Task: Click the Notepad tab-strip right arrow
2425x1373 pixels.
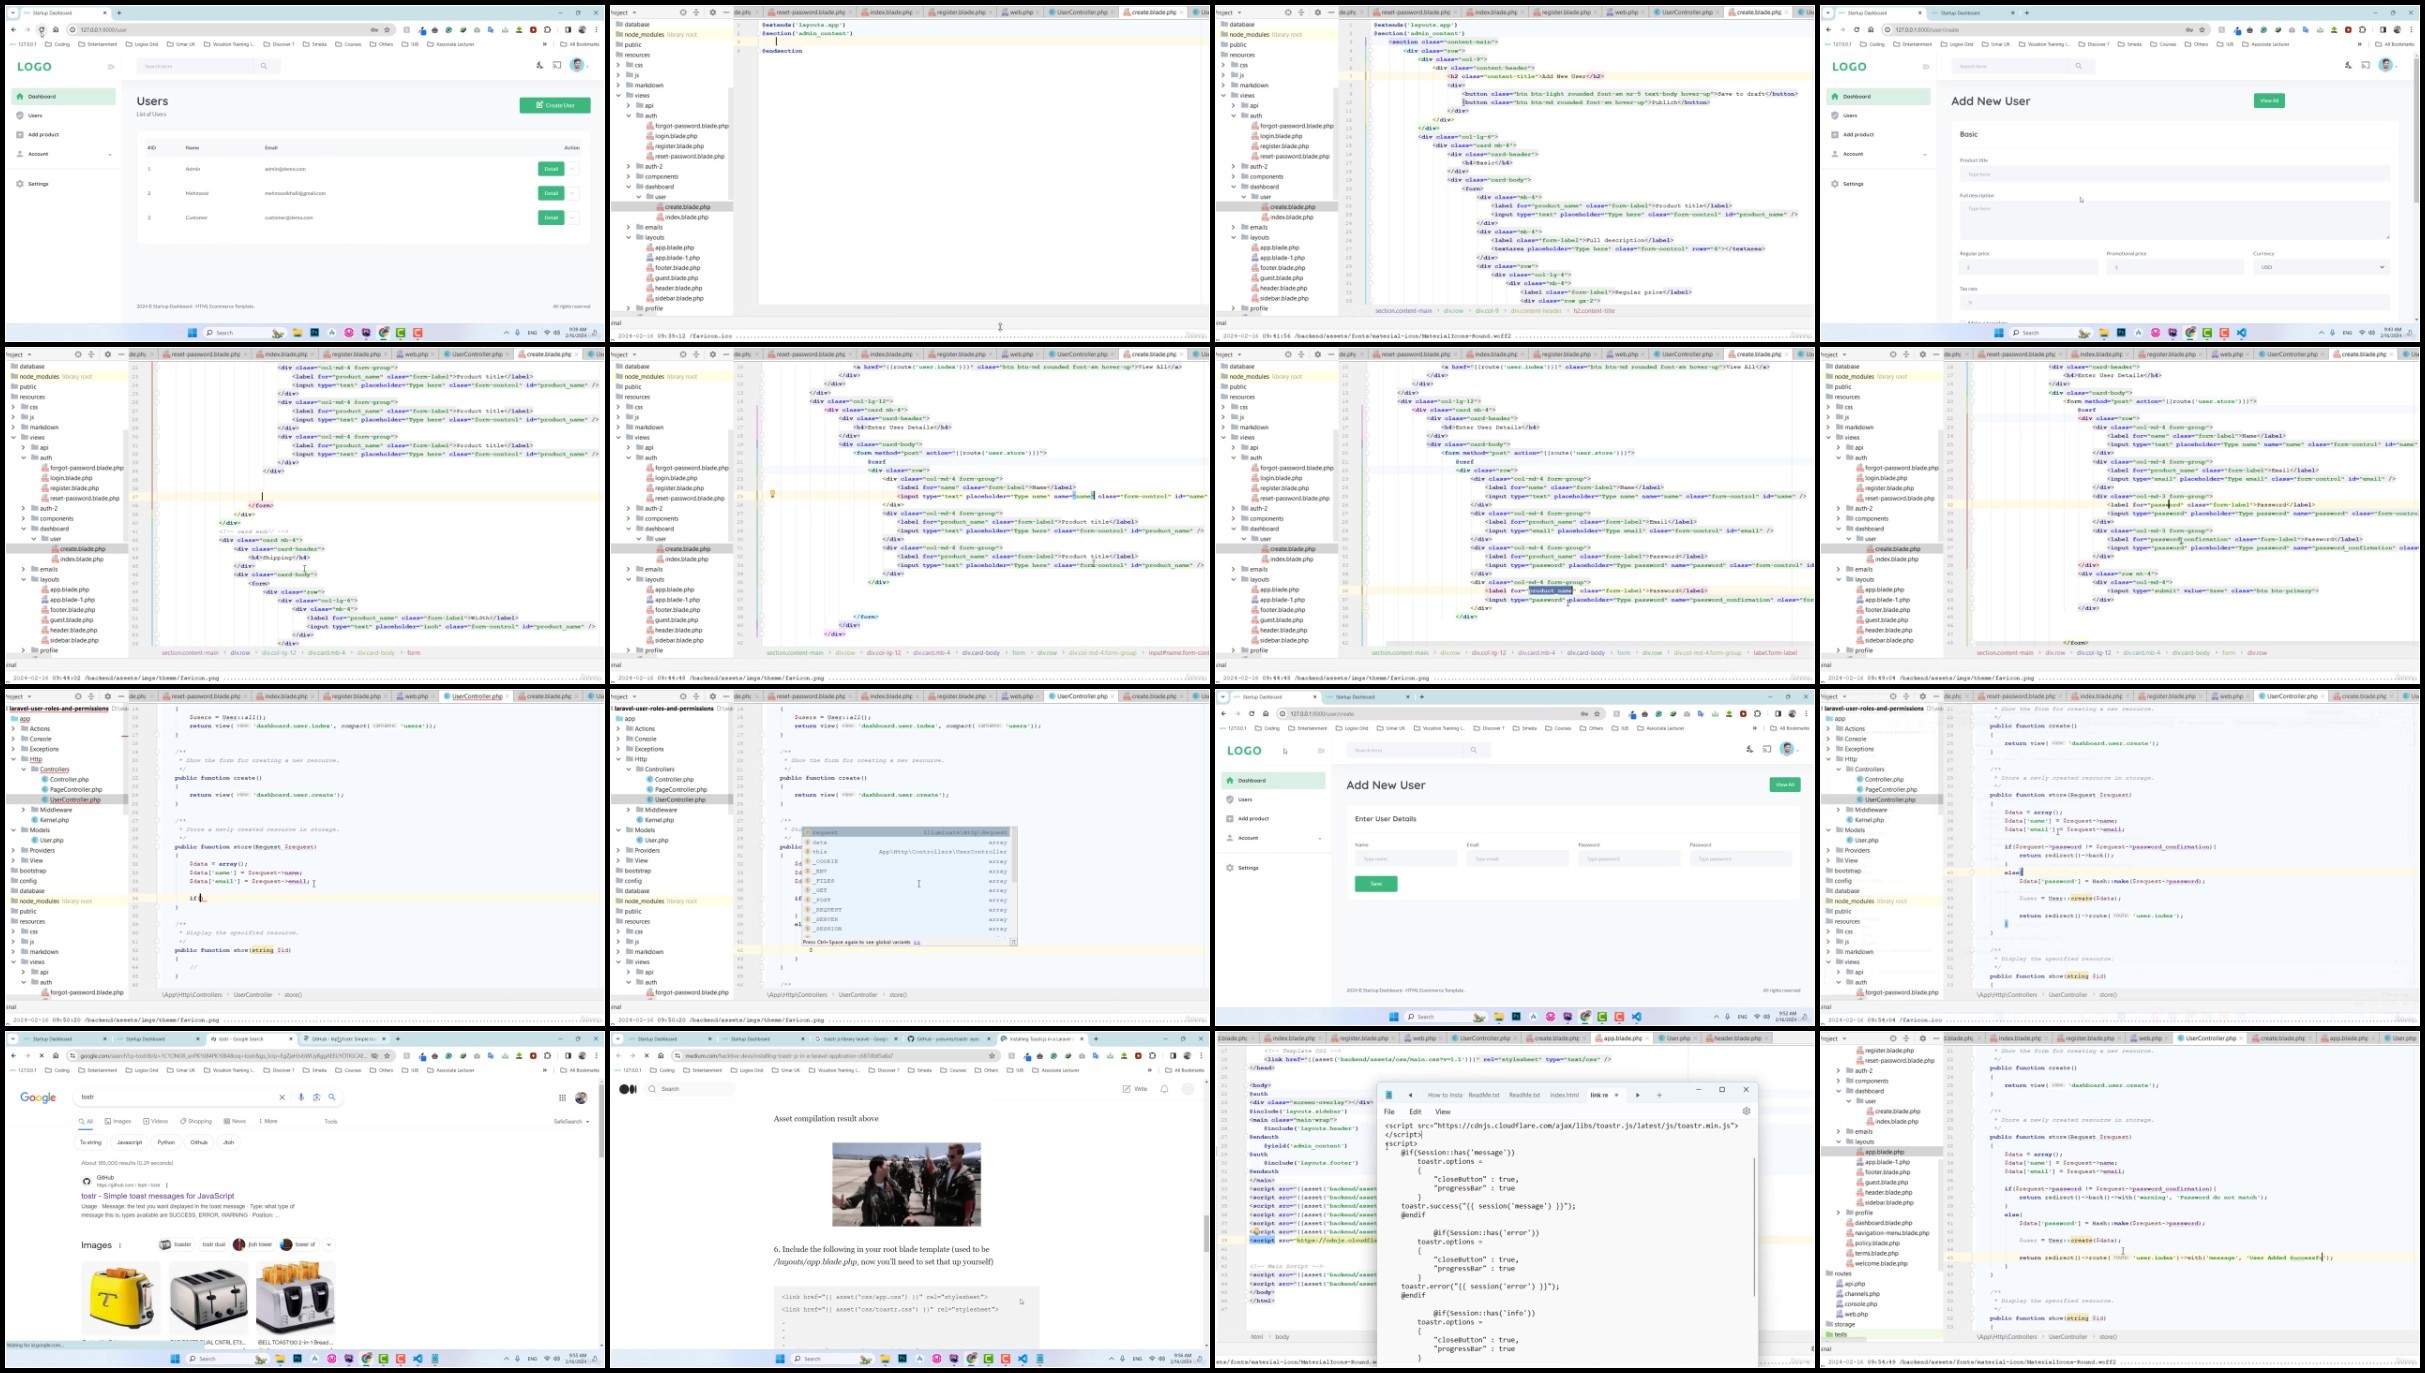Action: (1638, 1095)
